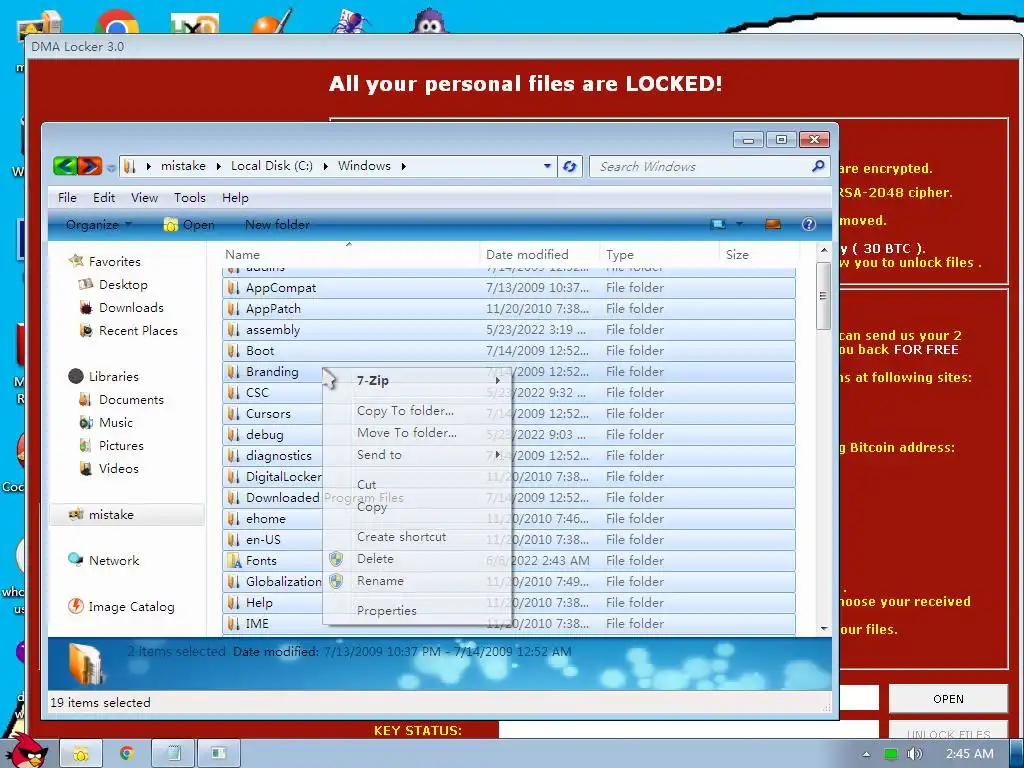1024x768 pixels.
Task: Open the 7-Zip submenu
Action: [x=418, y=381]
